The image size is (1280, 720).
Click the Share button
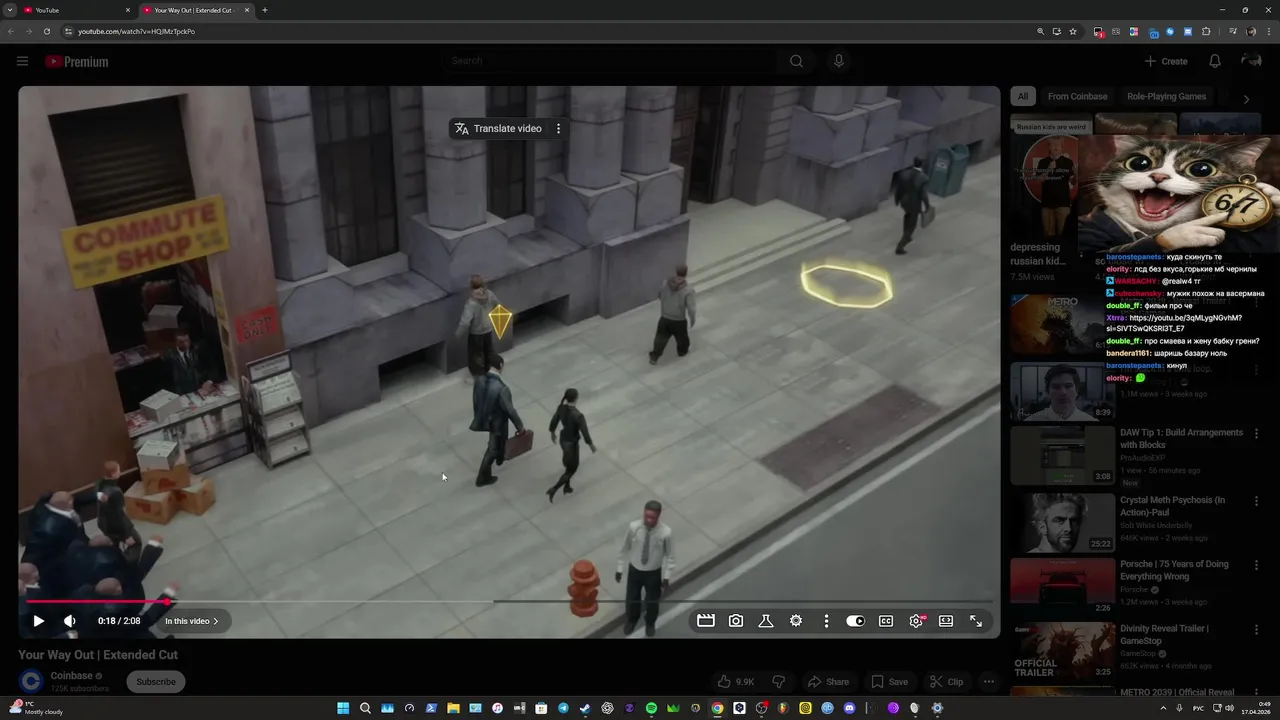pyautogui.click(x=828, y=682)
